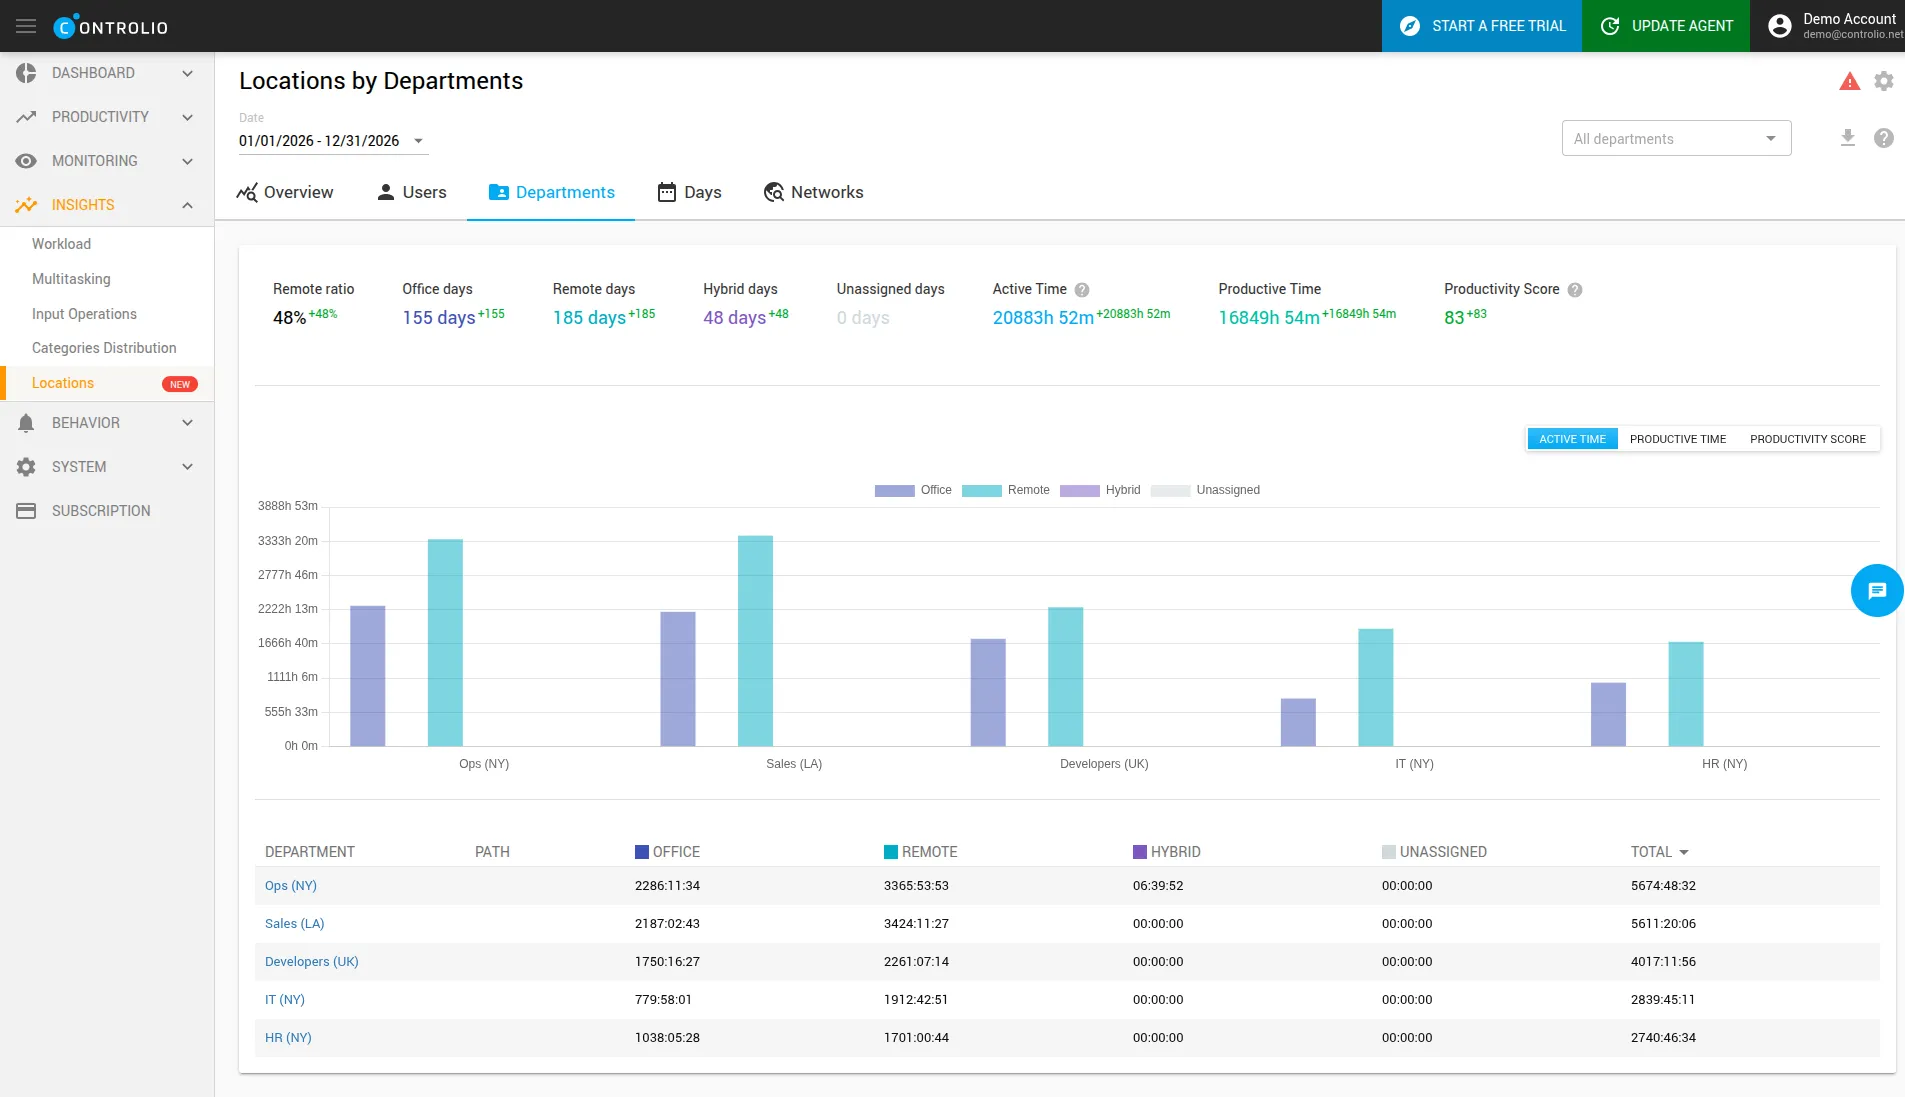Click the Controlio logo
This screenshot has width=1905, height=1097.
point(111,27)
